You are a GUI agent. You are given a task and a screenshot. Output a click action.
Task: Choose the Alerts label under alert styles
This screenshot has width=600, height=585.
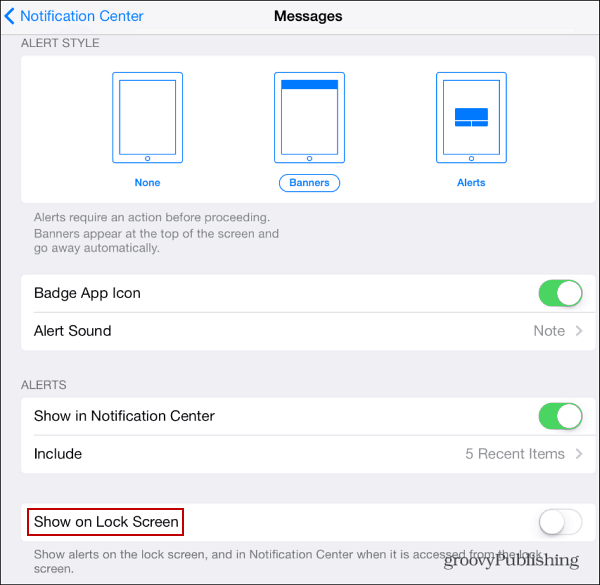click(x=471, y=183)
